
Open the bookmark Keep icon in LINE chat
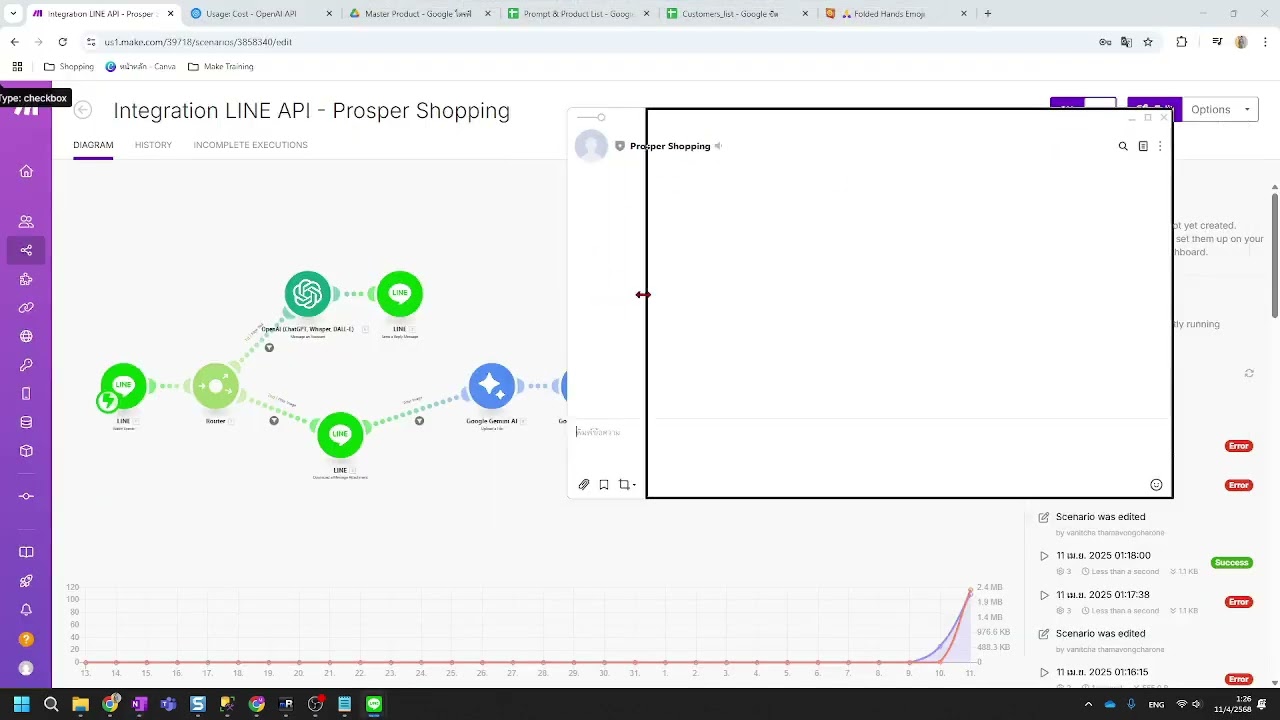(x=604, y=484)
